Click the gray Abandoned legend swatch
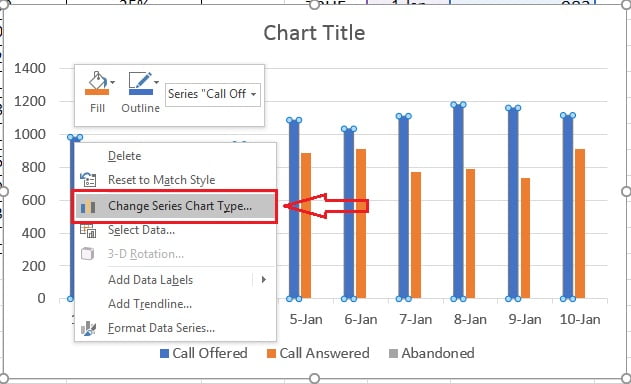The height and width of the screenshot is (384, 631). point(394,354)
